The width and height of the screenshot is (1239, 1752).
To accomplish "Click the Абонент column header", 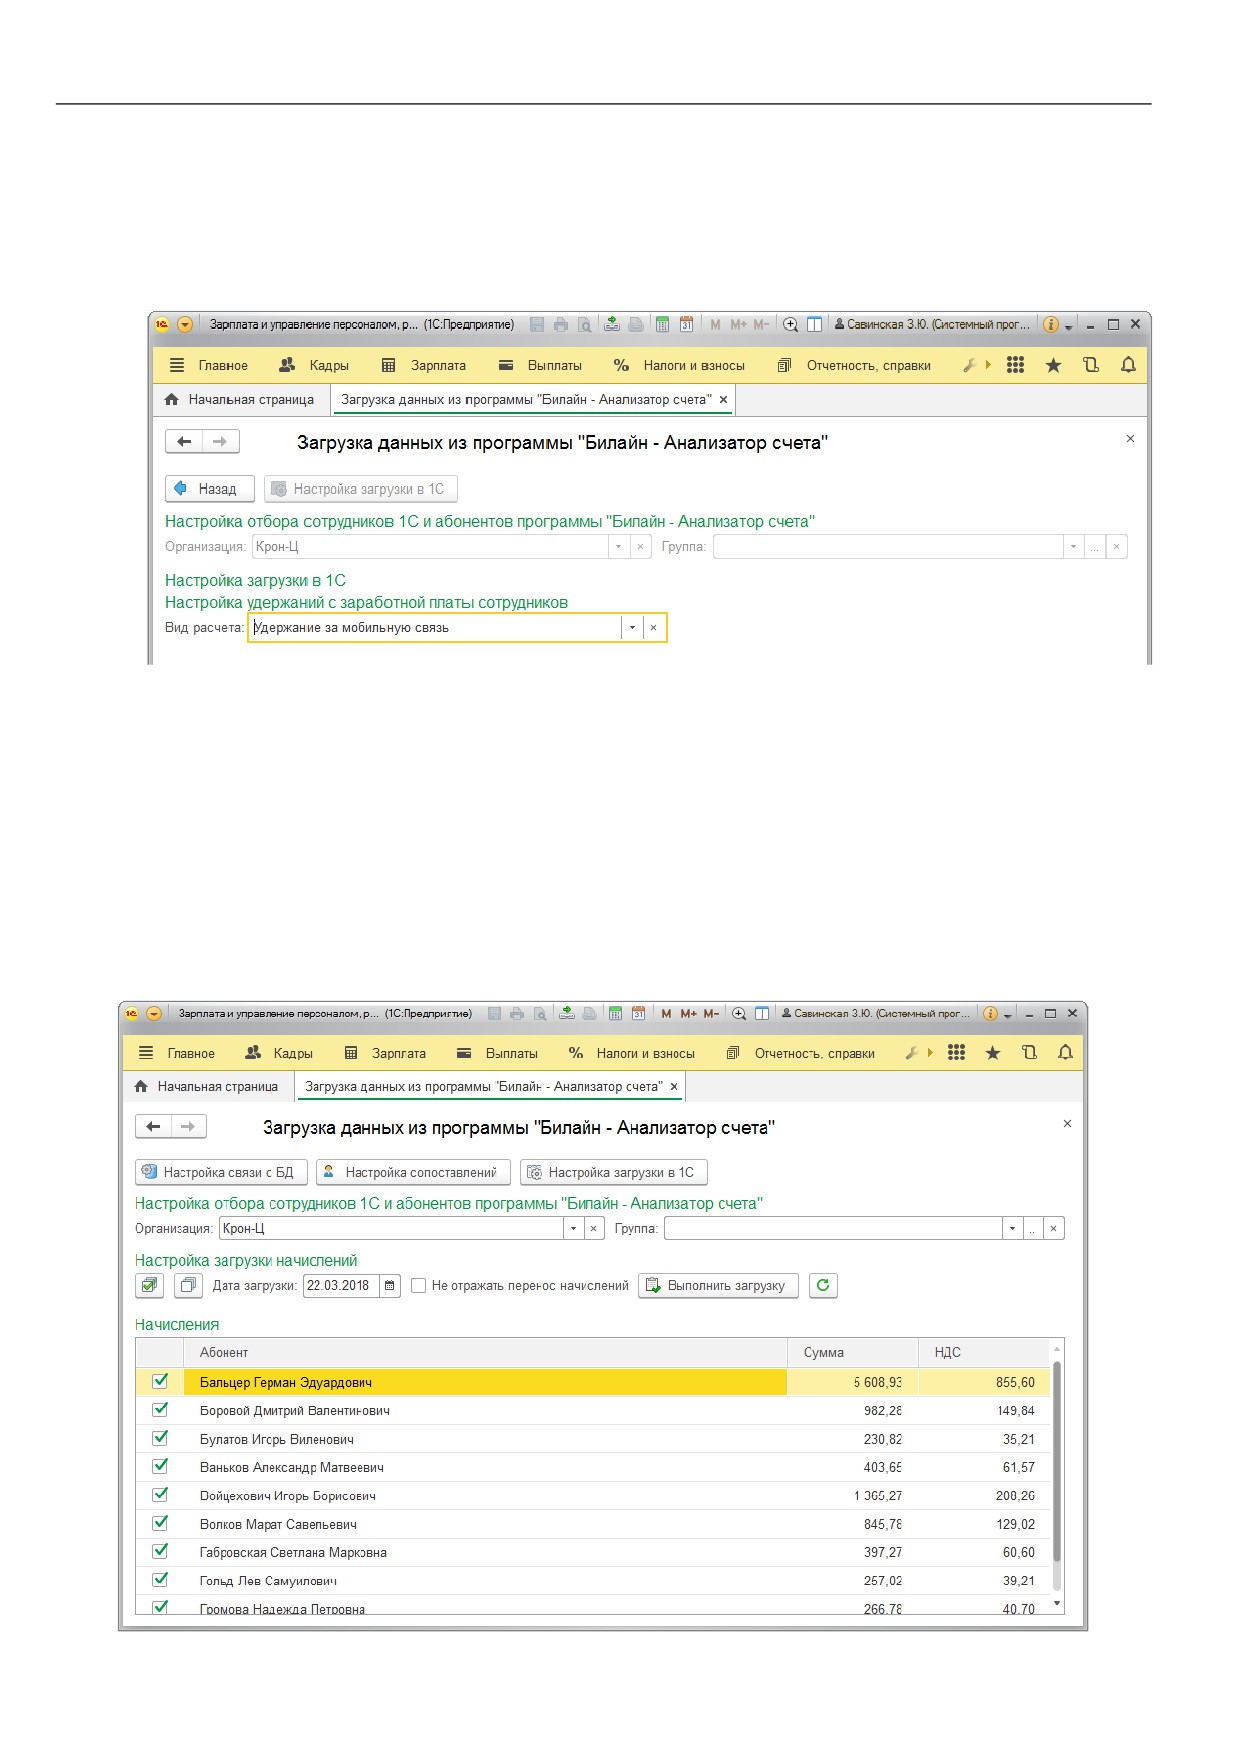I will point(485,1352).
